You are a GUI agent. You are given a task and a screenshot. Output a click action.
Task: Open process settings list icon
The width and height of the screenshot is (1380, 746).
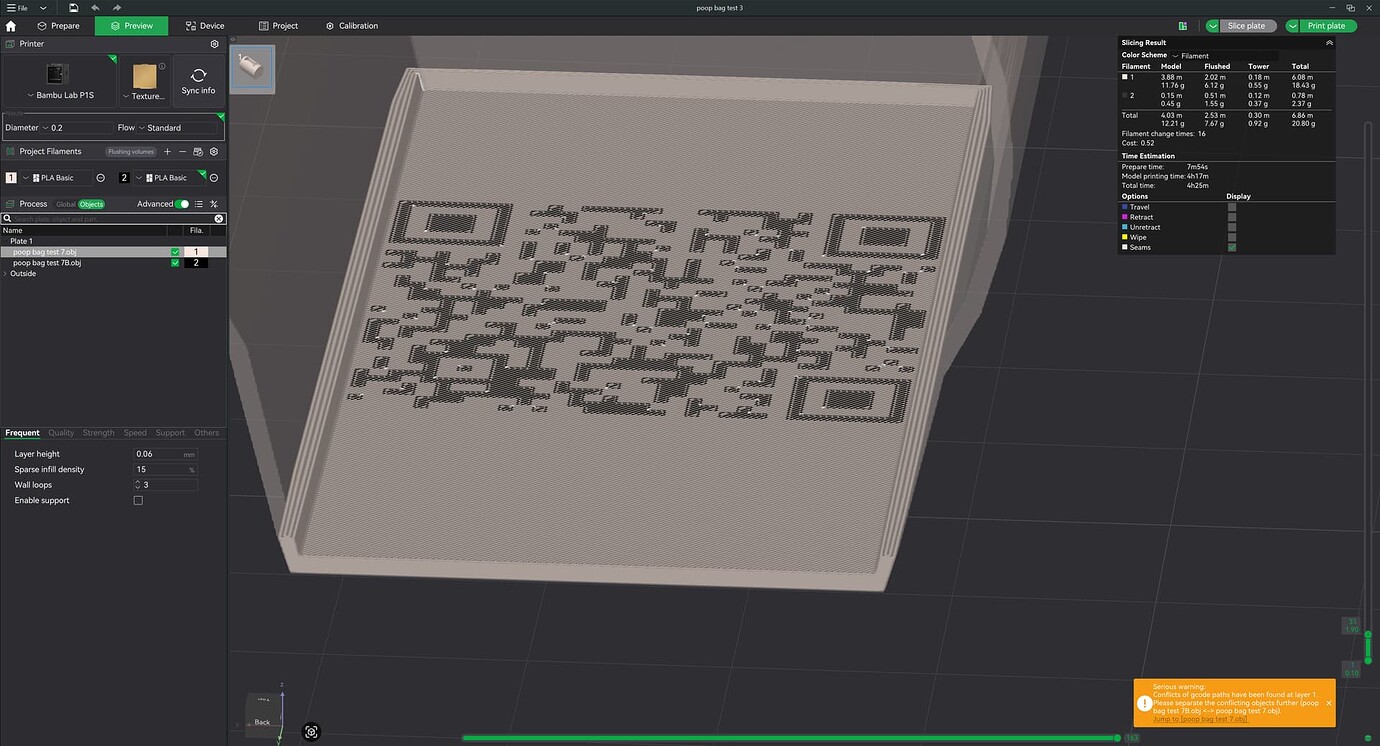[x=198, y=204]
